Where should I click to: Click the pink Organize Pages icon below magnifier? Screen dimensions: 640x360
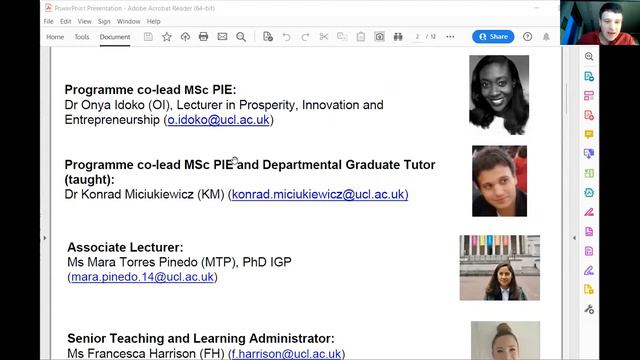[589, 96]
